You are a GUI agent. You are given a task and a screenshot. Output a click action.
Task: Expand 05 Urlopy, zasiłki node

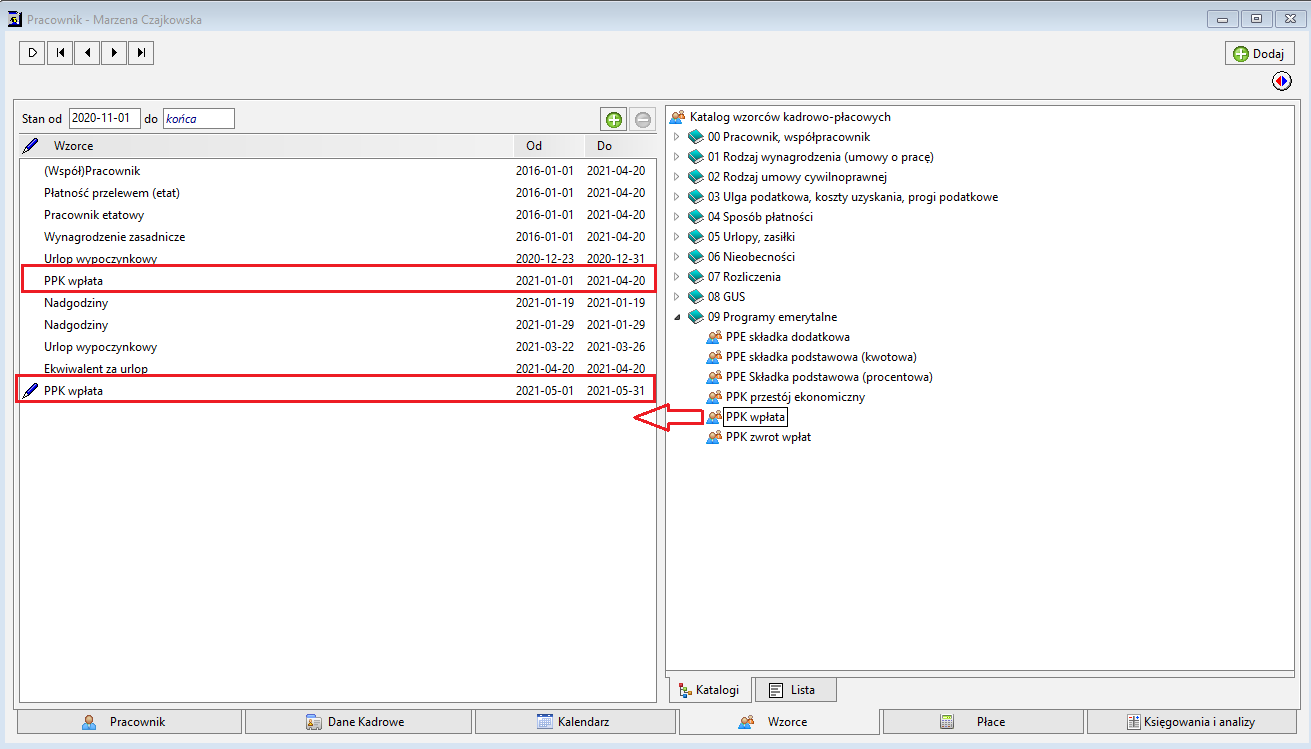coord(676,237)
